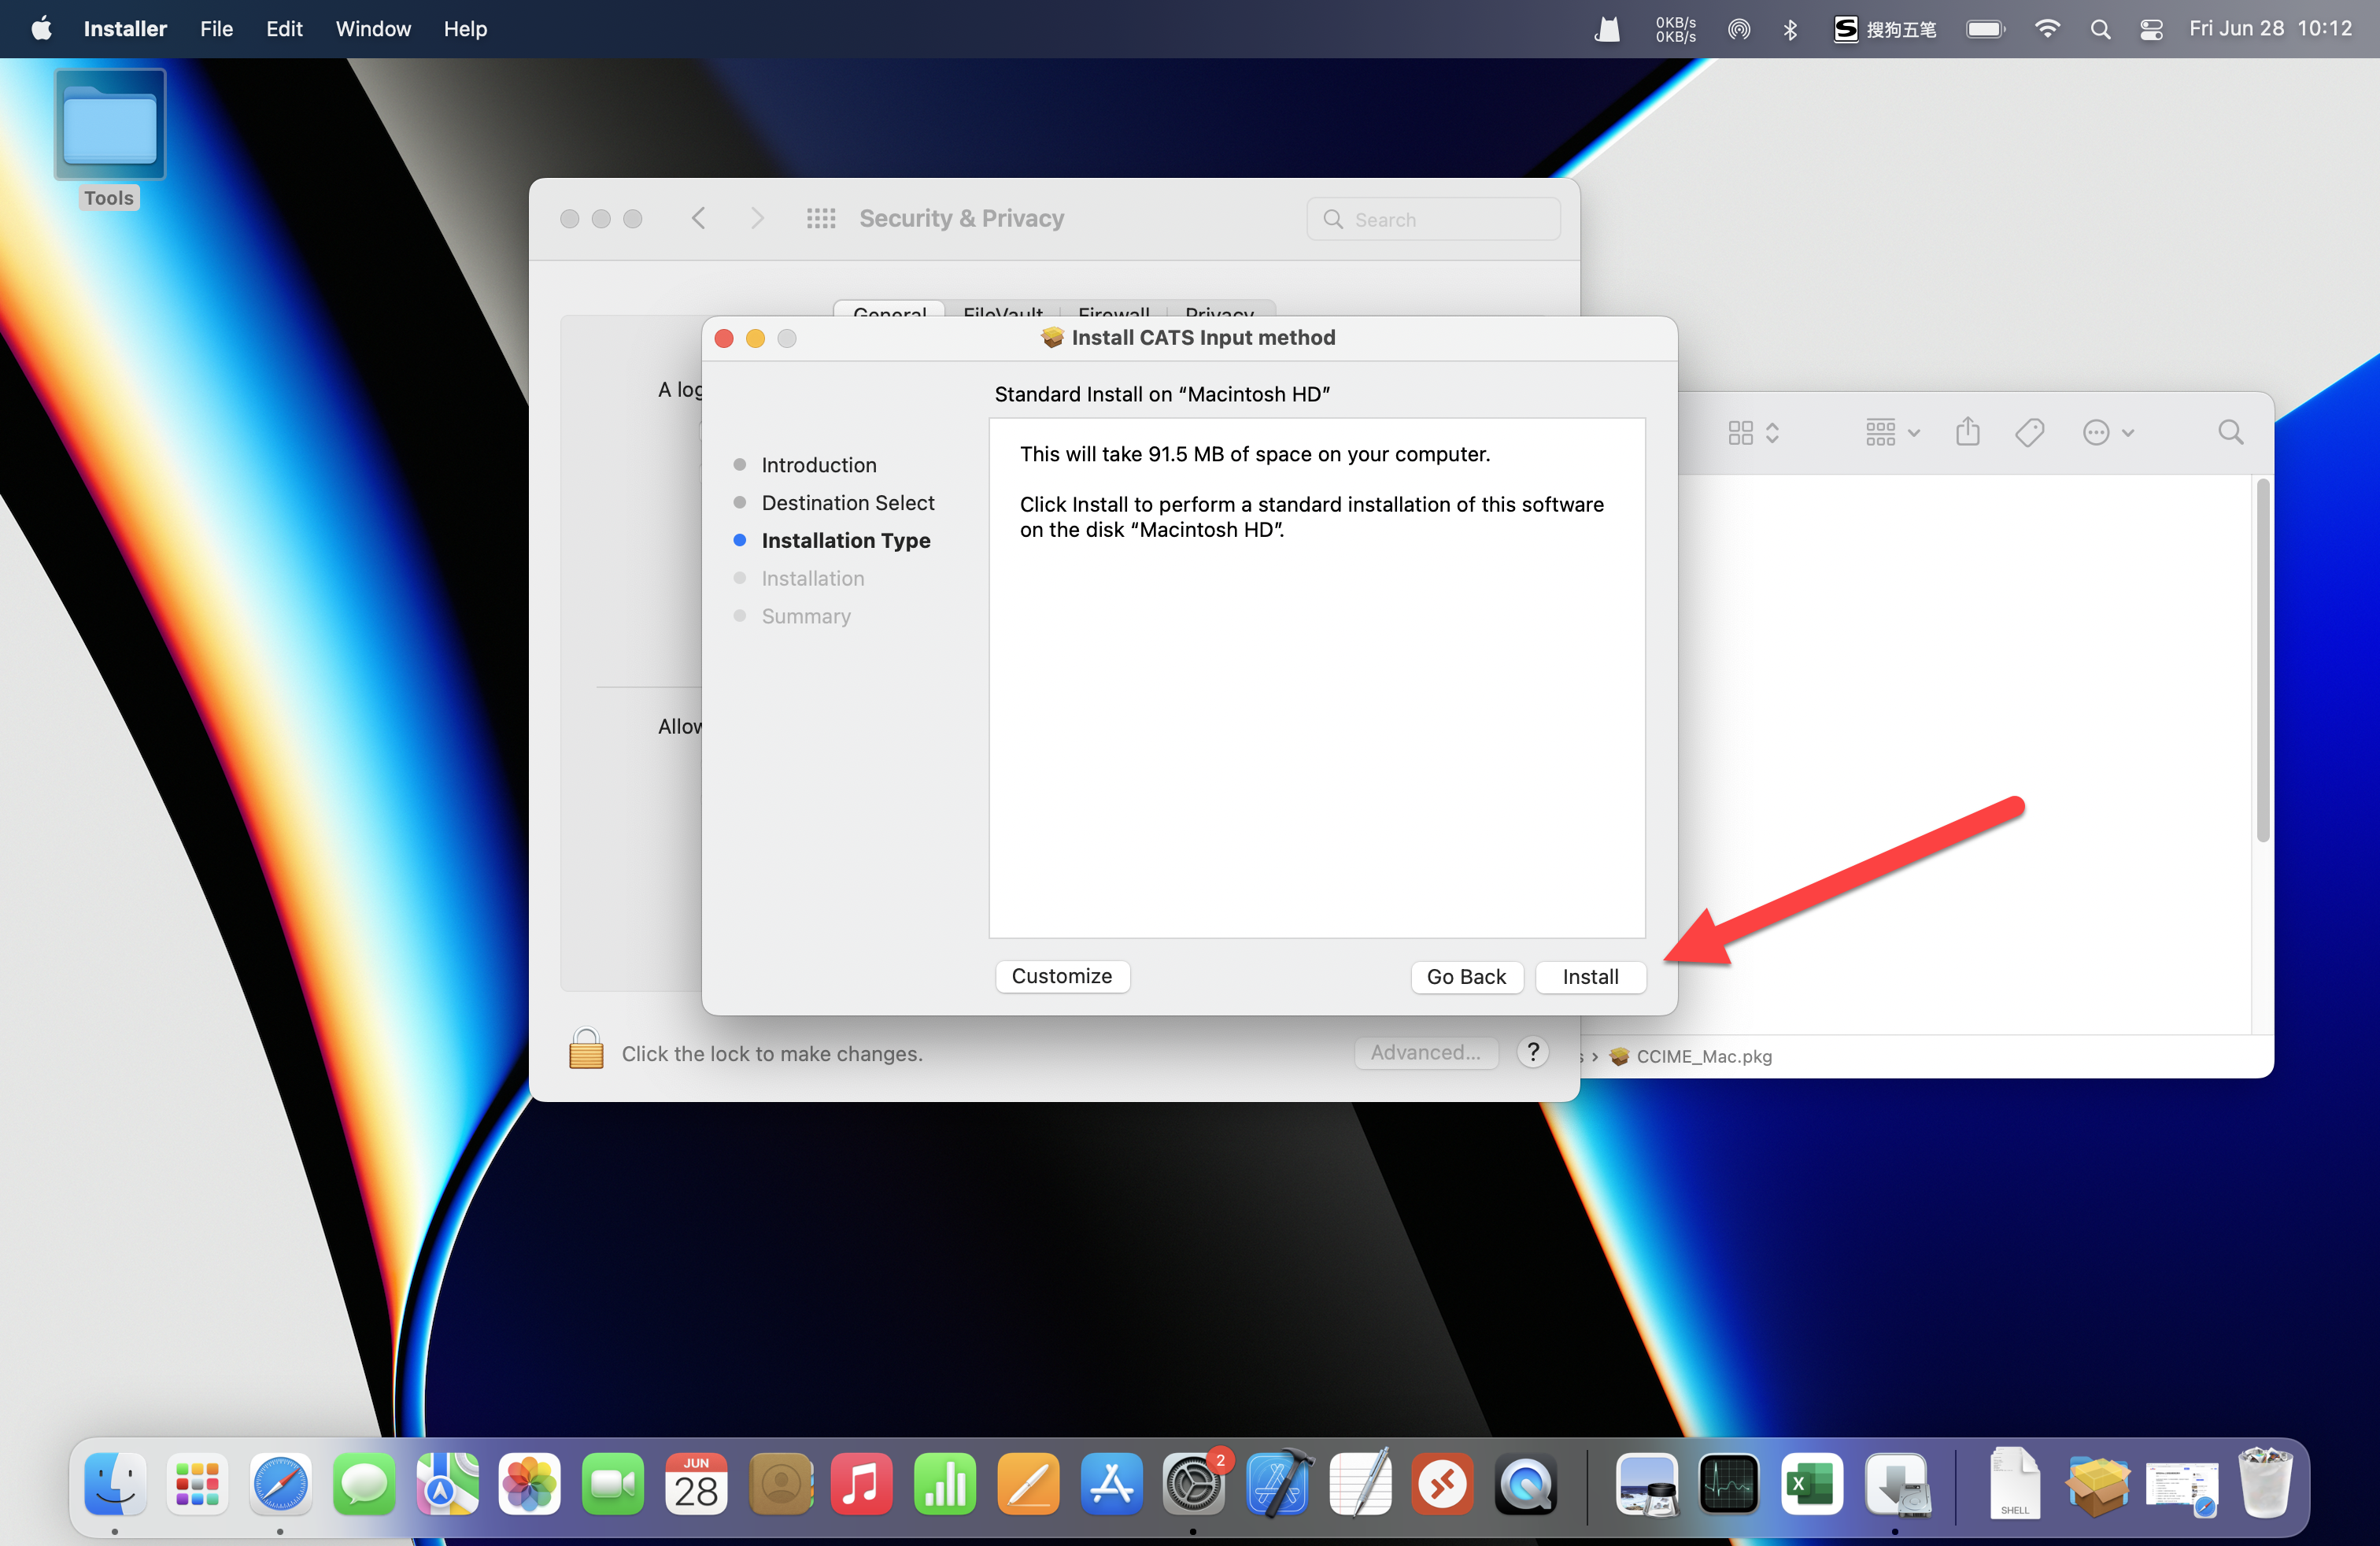This screenshot has width=2380, height=1546.
Task: Click the lock icon to make changes
Action: tap(586, 1050)
